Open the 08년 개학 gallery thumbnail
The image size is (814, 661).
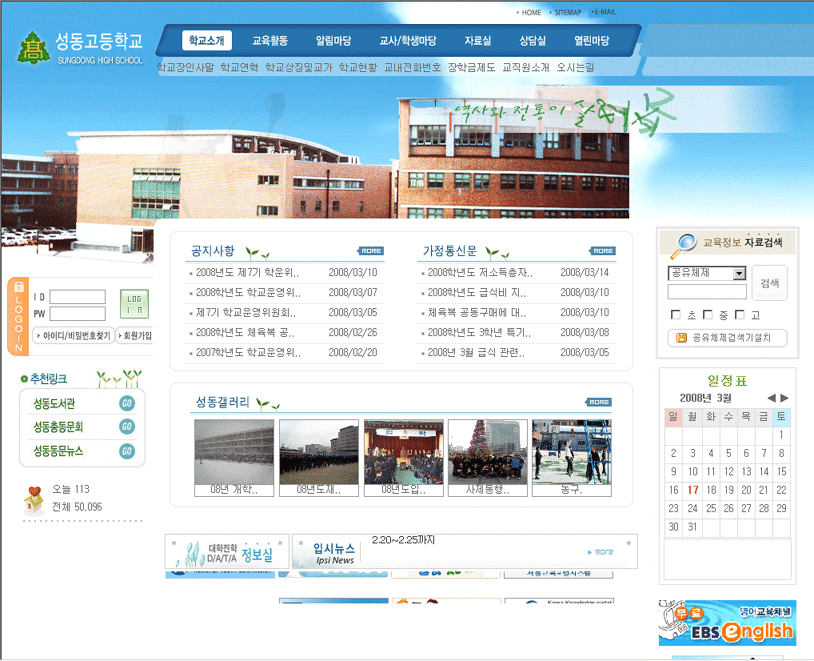point(233,451)
